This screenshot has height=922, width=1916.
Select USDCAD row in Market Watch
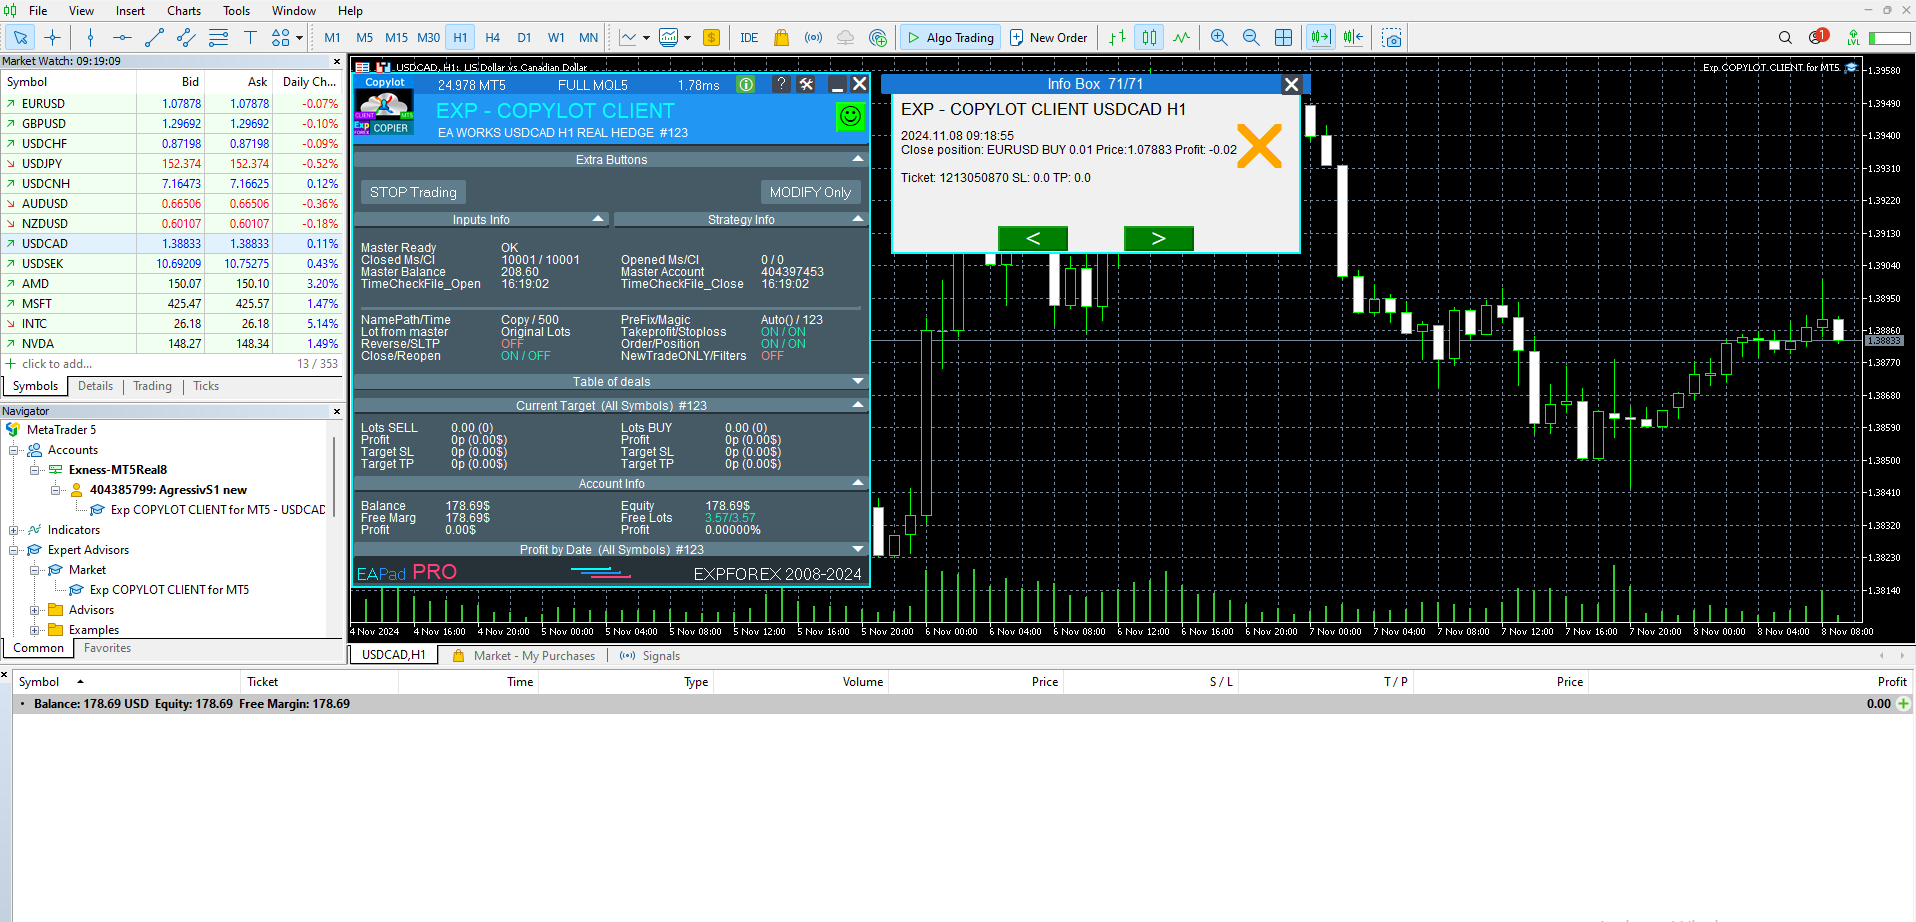tap(171, 243)
